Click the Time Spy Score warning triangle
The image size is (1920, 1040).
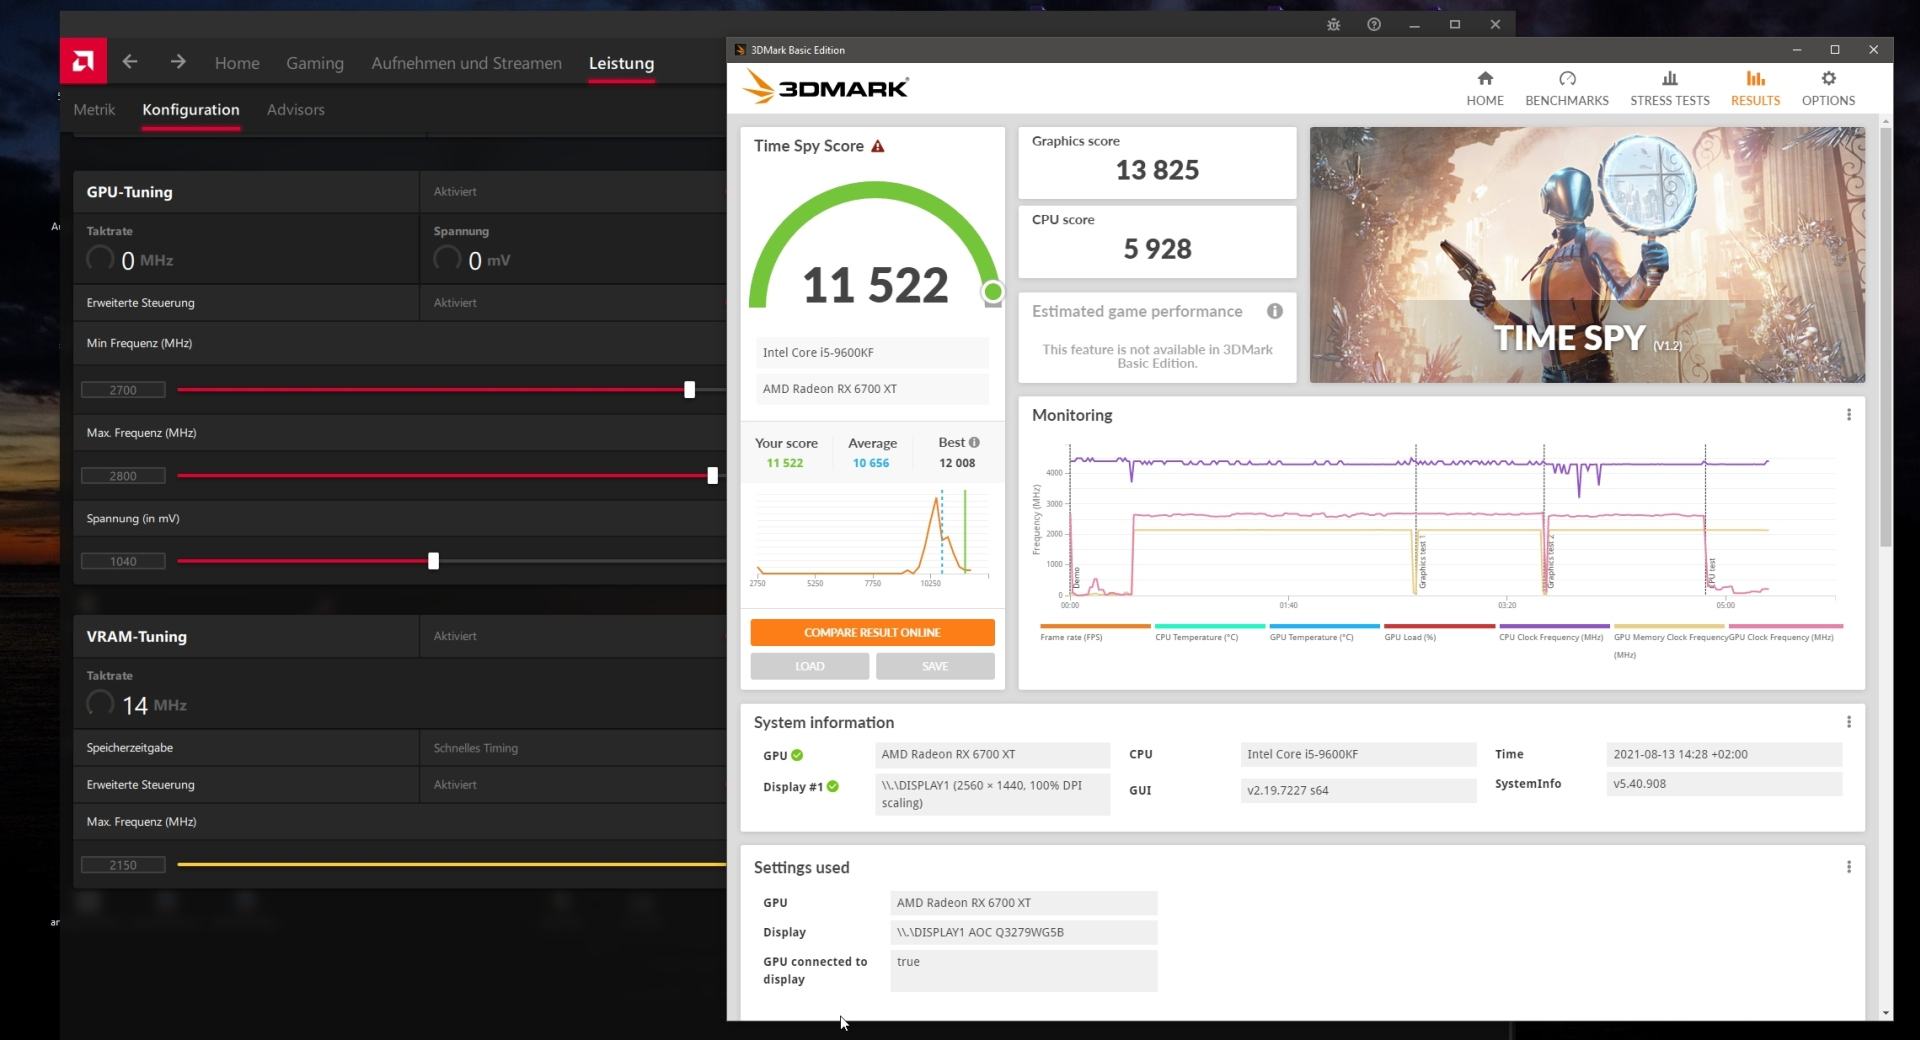click(878, 146)
